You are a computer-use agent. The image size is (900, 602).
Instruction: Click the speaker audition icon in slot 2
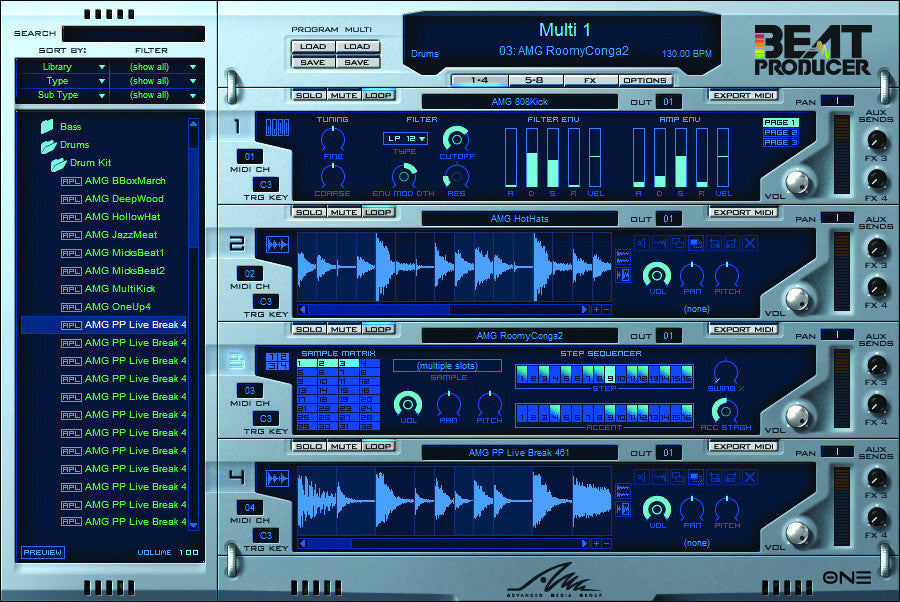click(x=642, y=243)
